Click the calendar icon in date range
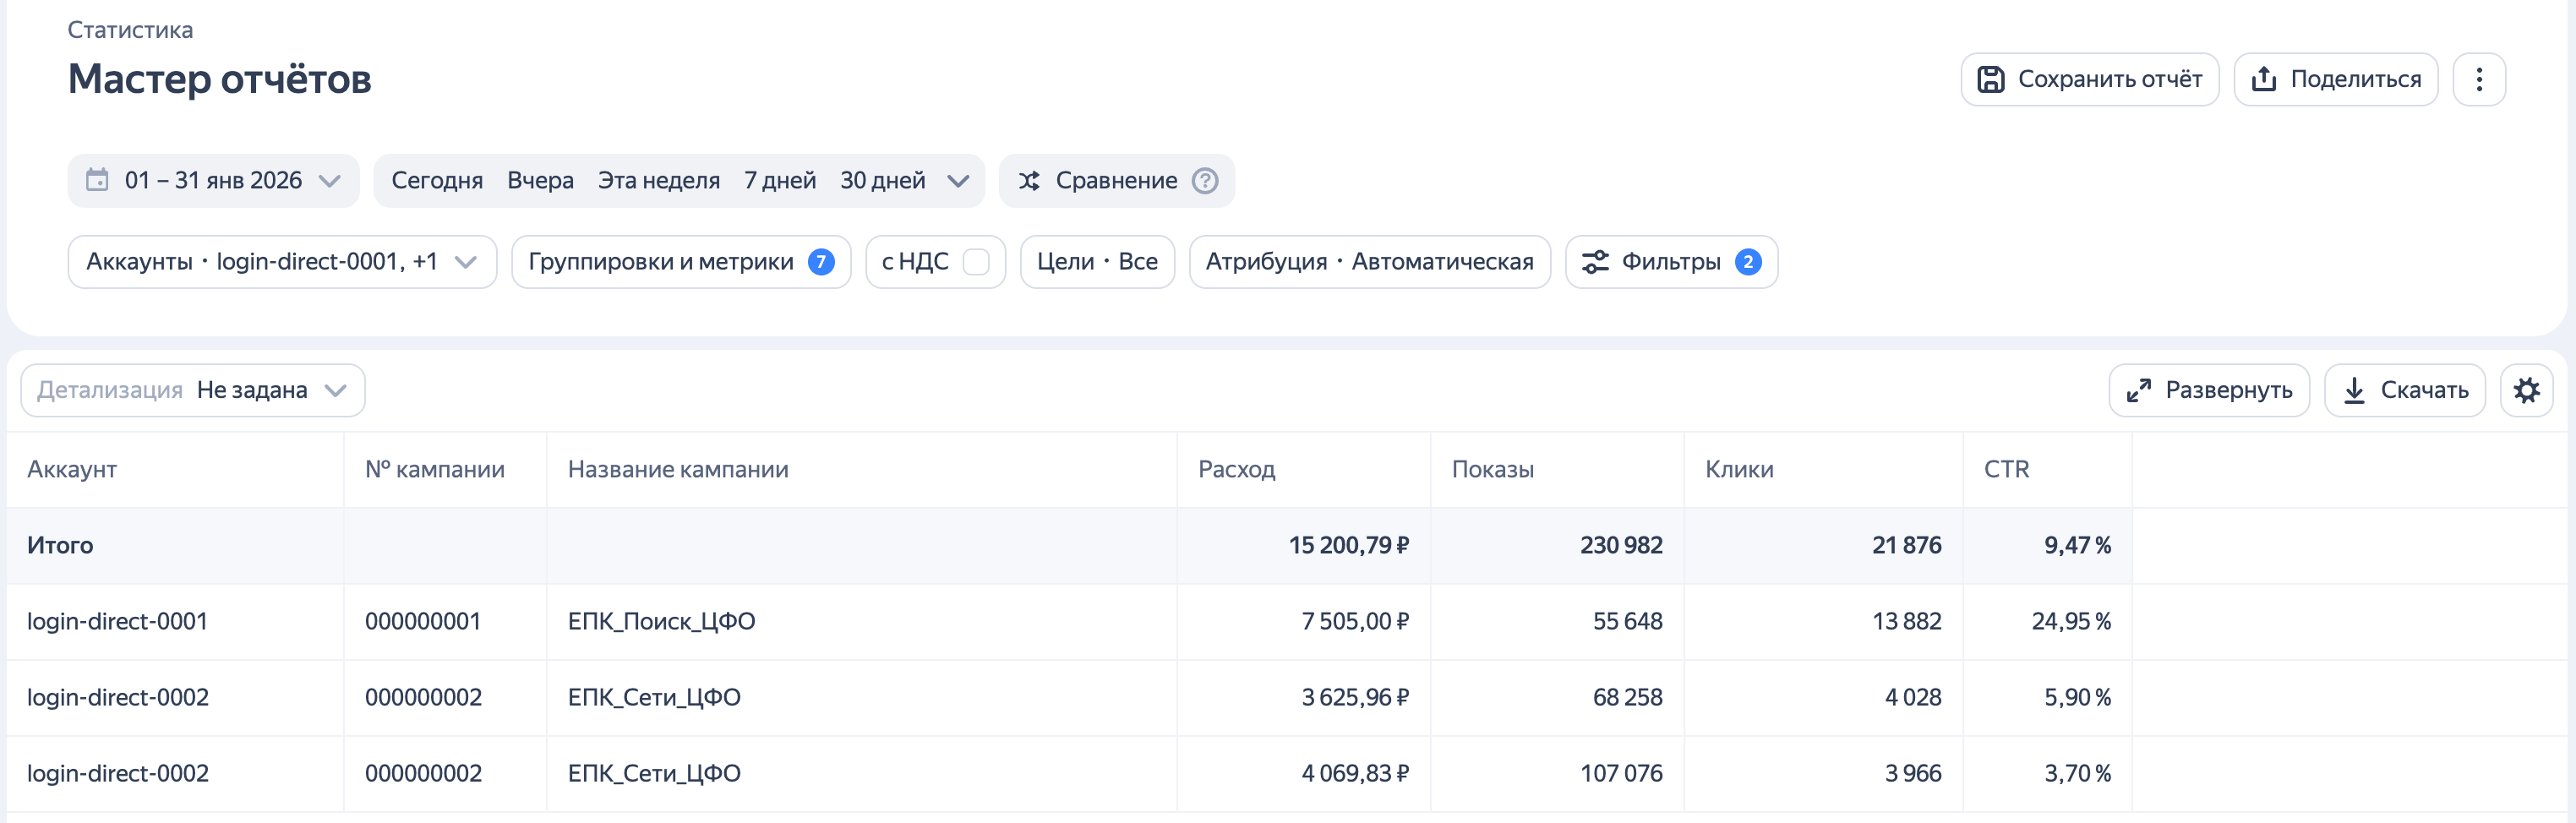This screenshot has height=823, width=2576. [97, 180]
